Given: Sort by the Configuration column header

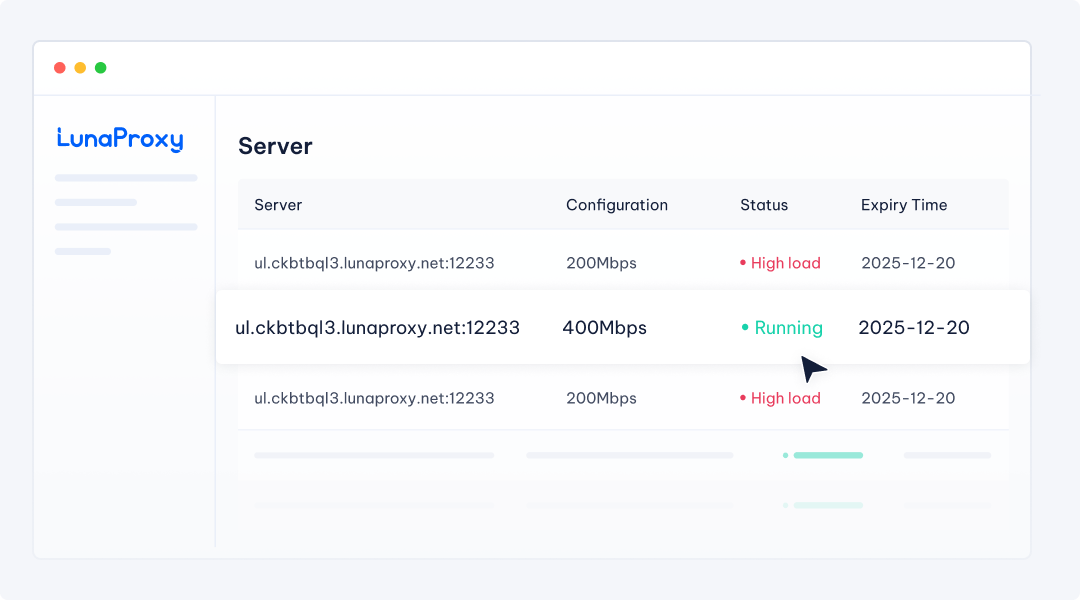Looking at the screenshot, I should (x=616, y=205).
